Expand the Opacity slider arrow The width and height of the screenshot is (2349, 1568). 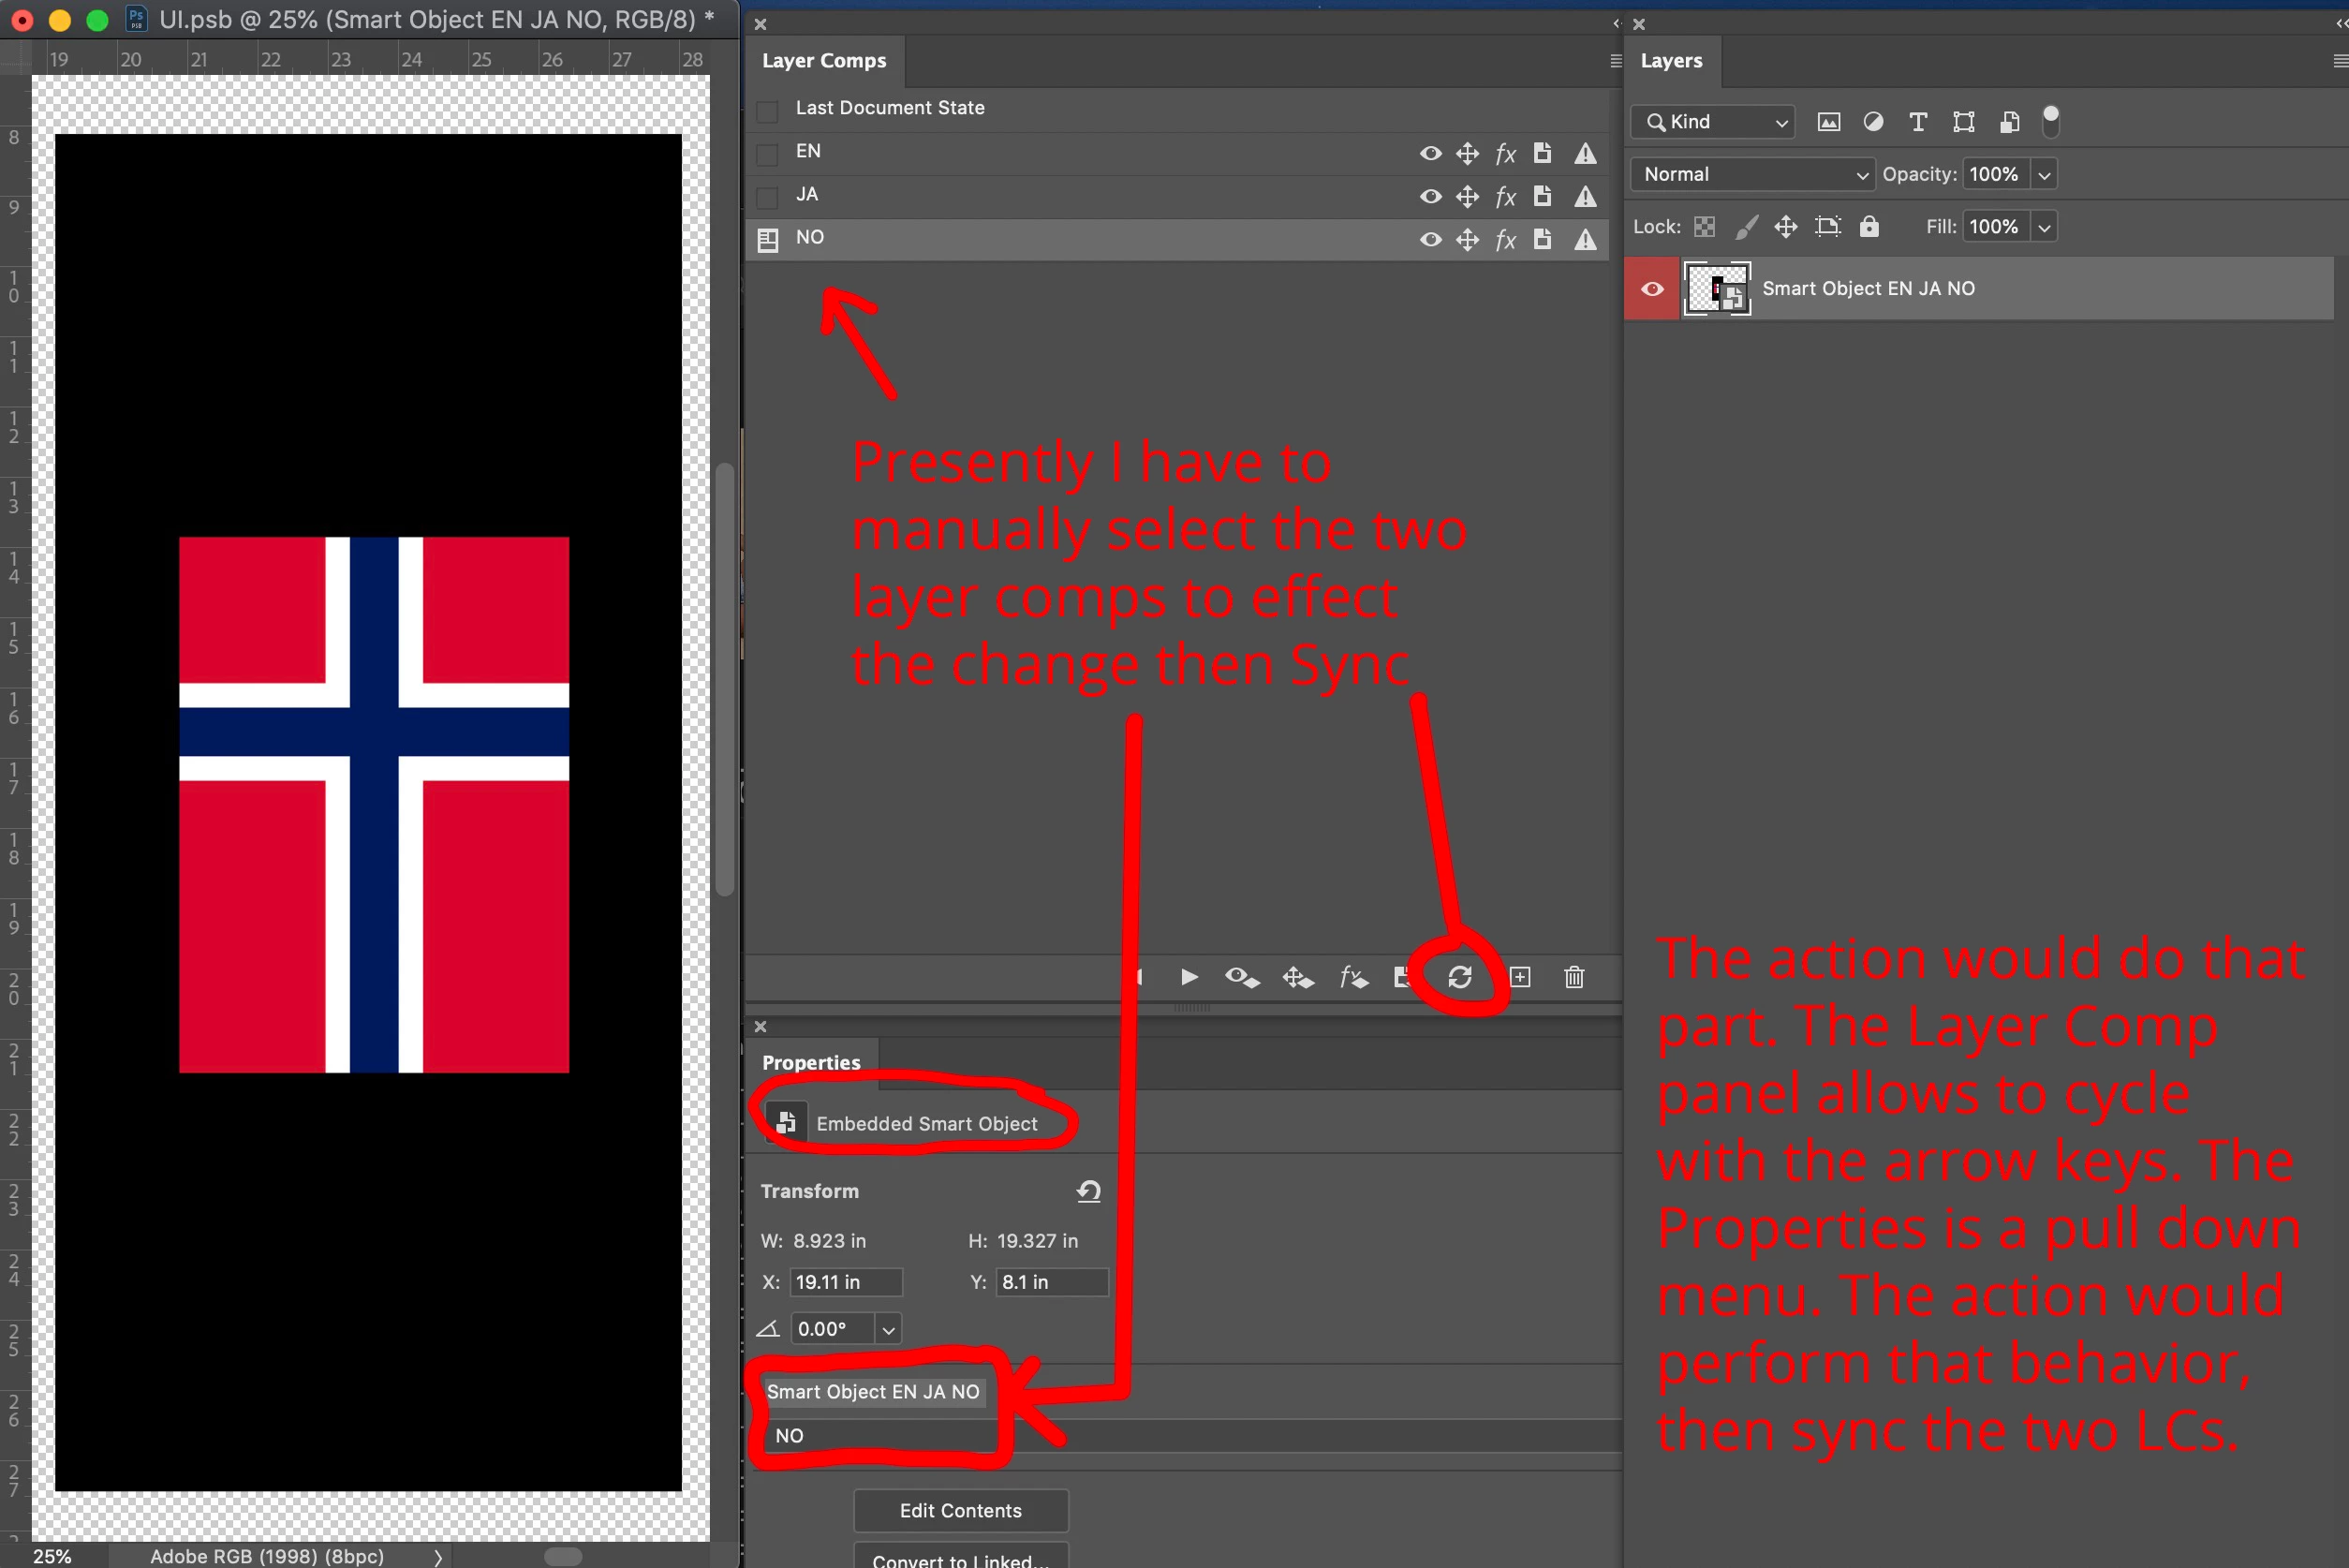coord(2044,175)
